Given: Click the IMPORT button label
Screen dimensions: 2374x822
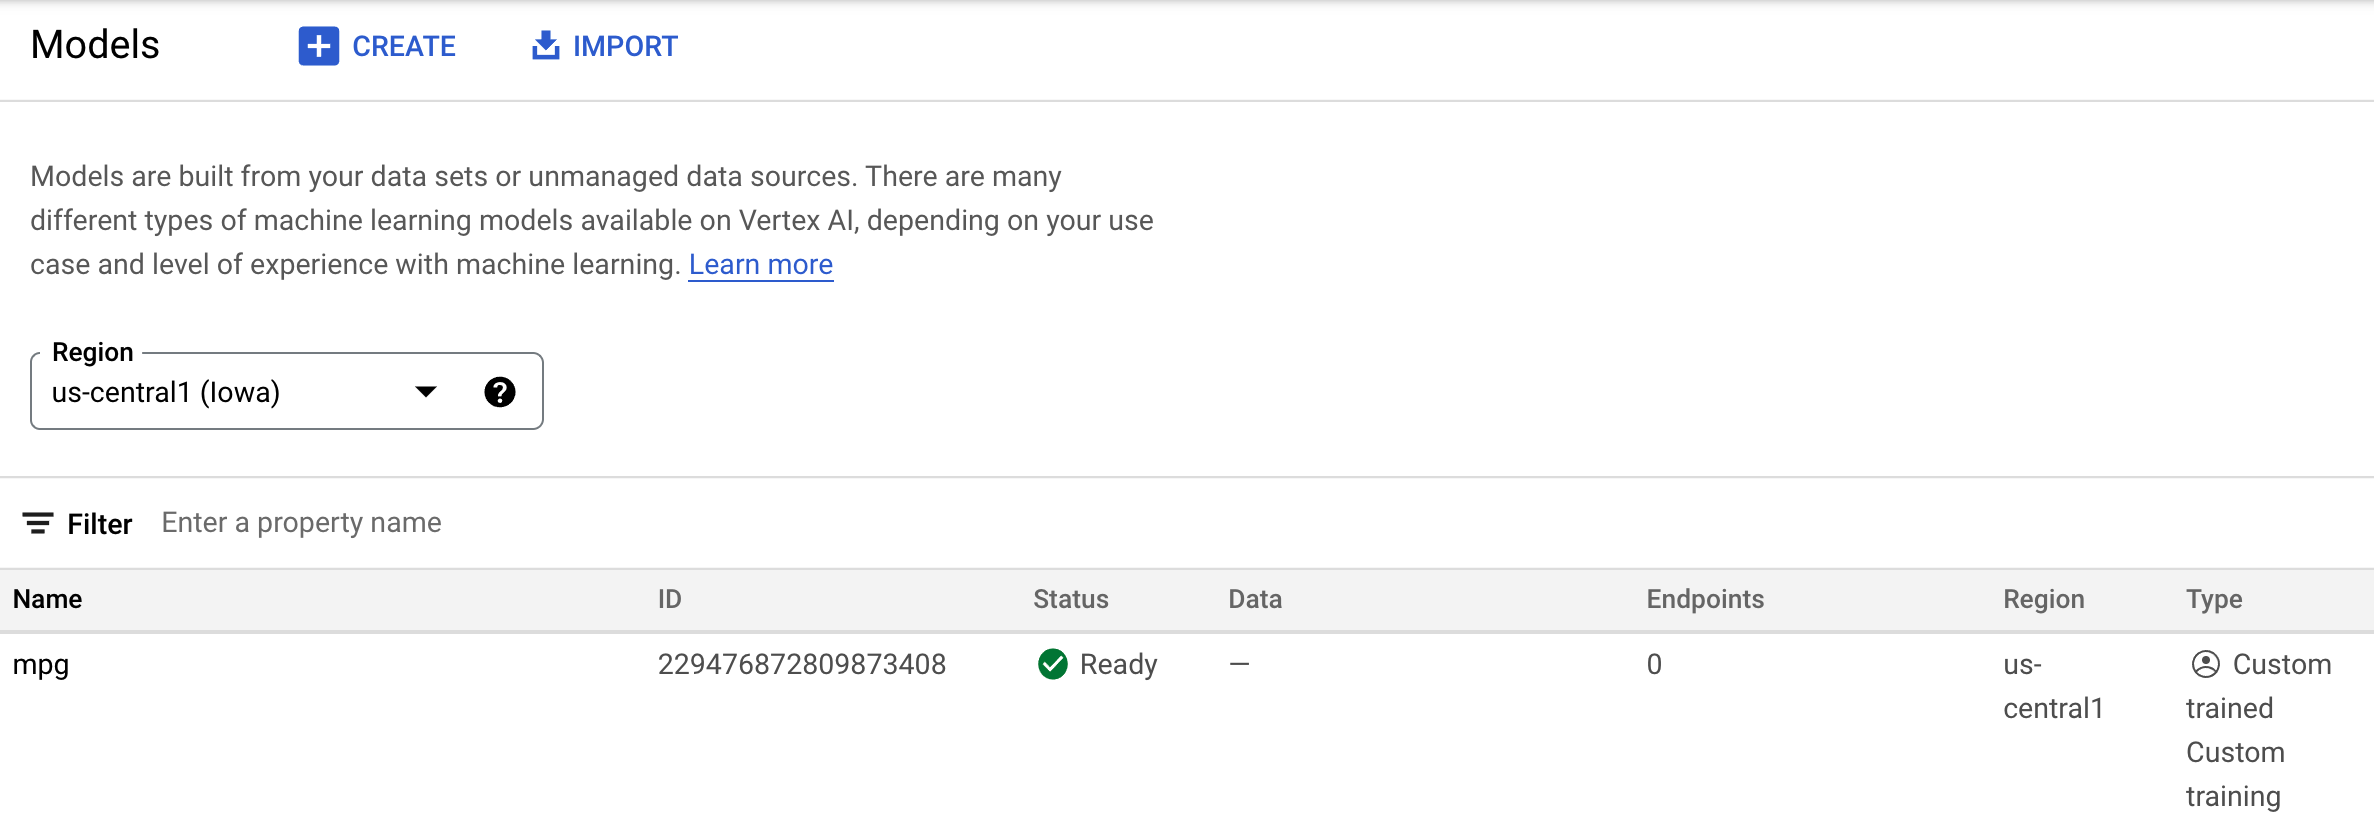Looking at the screenshot, I should [625, 46].
